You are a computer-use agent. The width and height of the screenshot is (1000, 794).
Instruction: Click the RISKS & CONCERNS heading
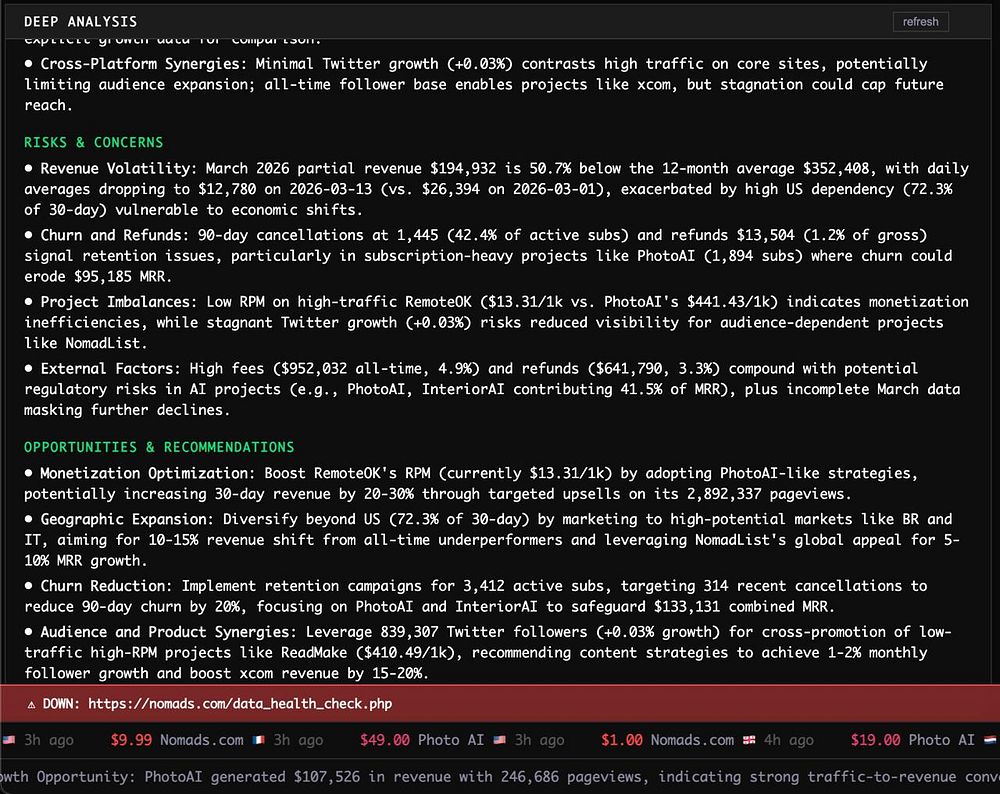[x=94, y=142]
